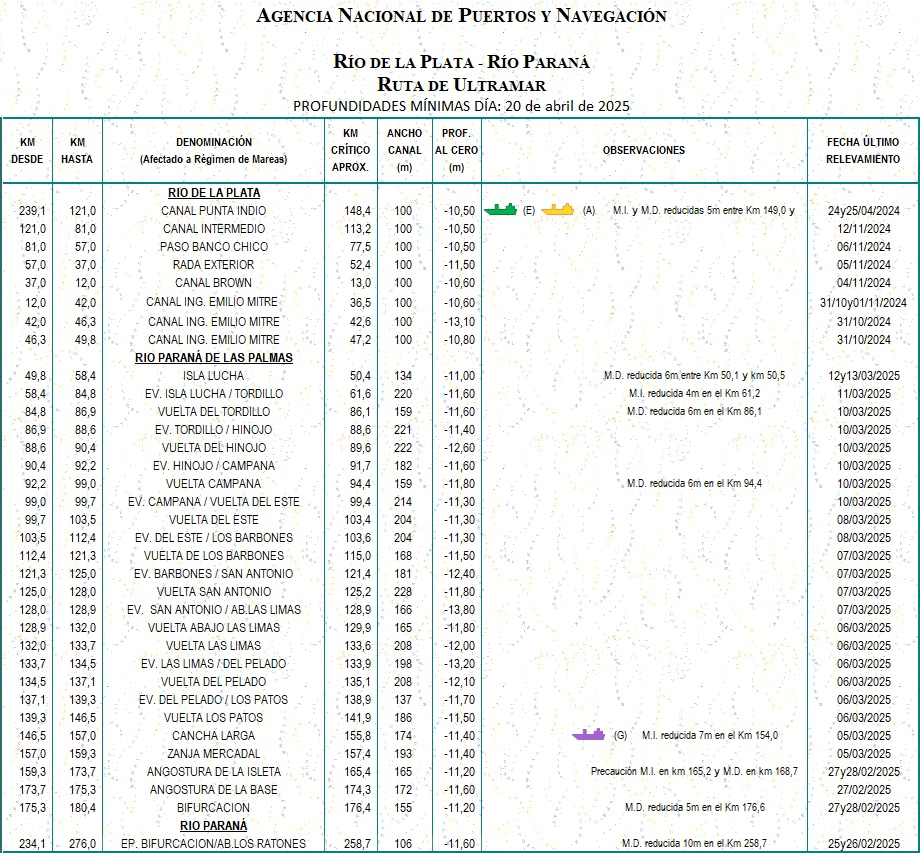The width and height of the screenshot is (920, 853).
Task: Click the KM DESDE column header
Action: tap(27, 151)
